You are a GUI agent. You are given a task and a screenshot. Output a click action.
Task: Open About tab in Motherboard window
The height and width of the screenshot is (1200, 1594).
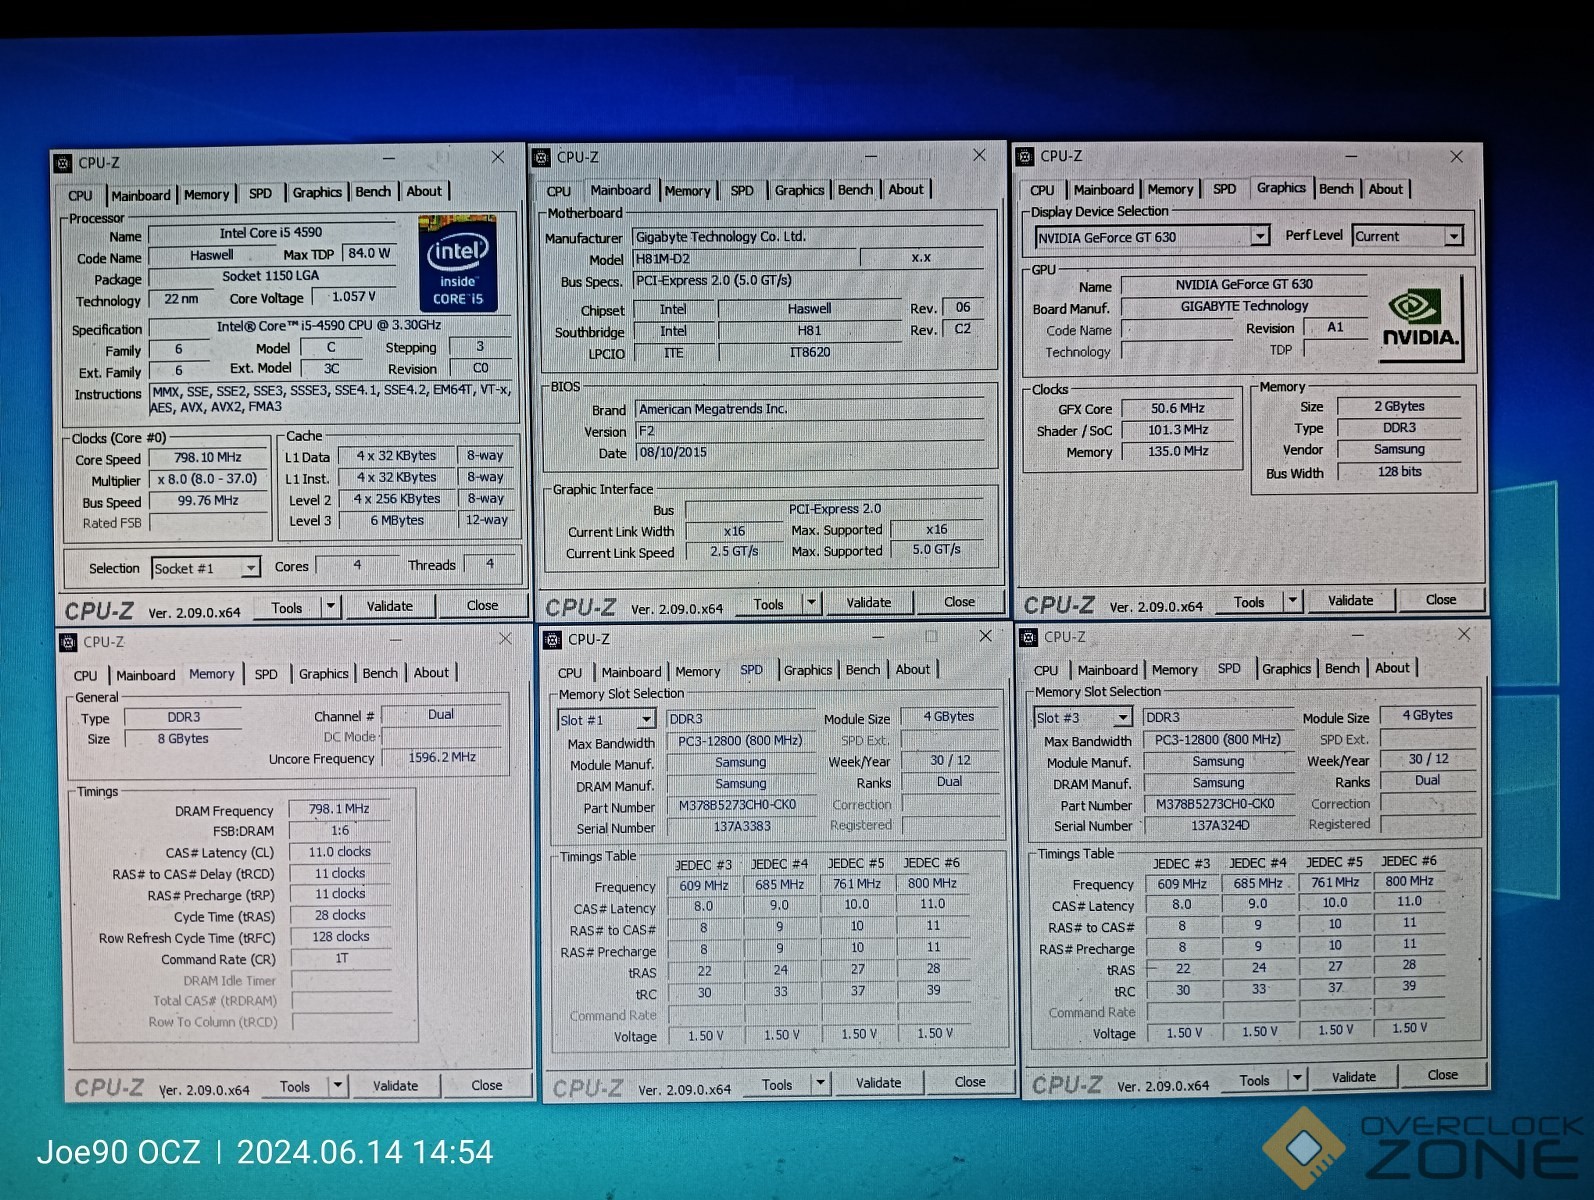[x=906, y=190]
